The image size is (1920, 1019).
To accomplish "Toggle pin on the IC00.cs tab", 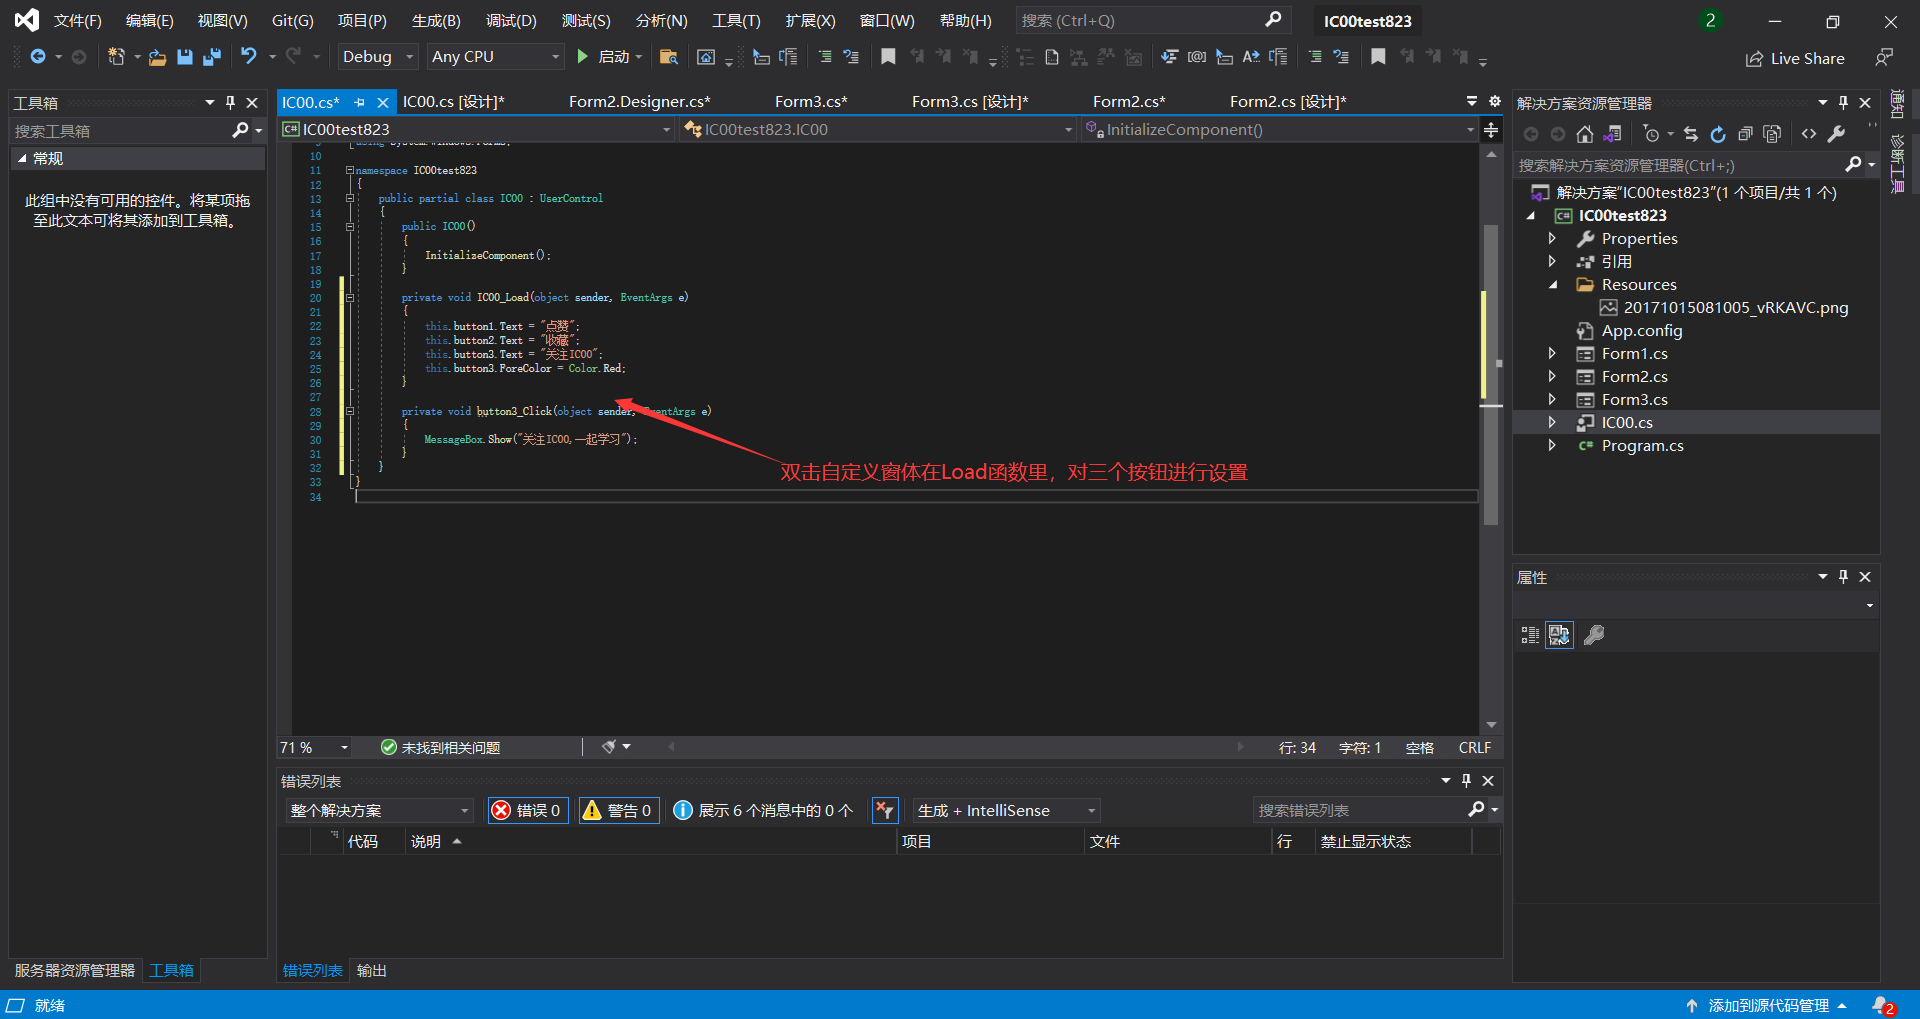I will tap(359, 102).
